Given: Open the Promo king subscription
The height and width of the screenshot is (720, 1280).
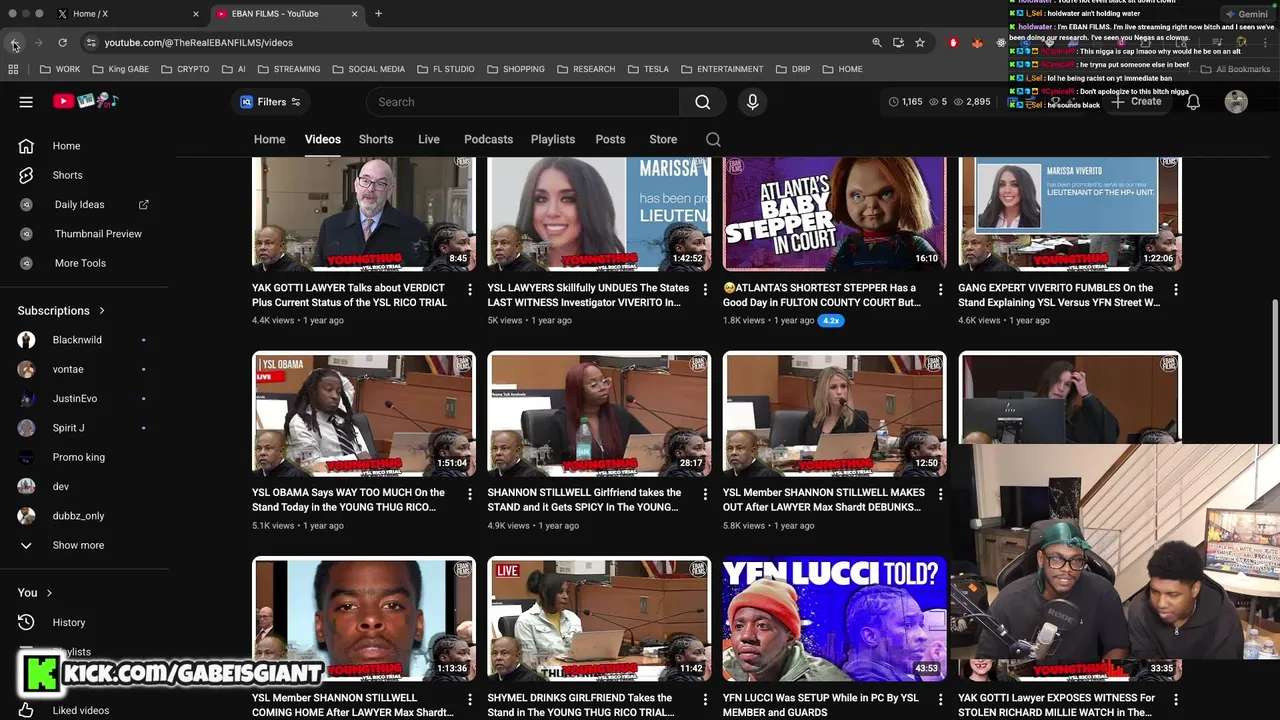Looking at the screenshot, I should [x=84, y=457].
